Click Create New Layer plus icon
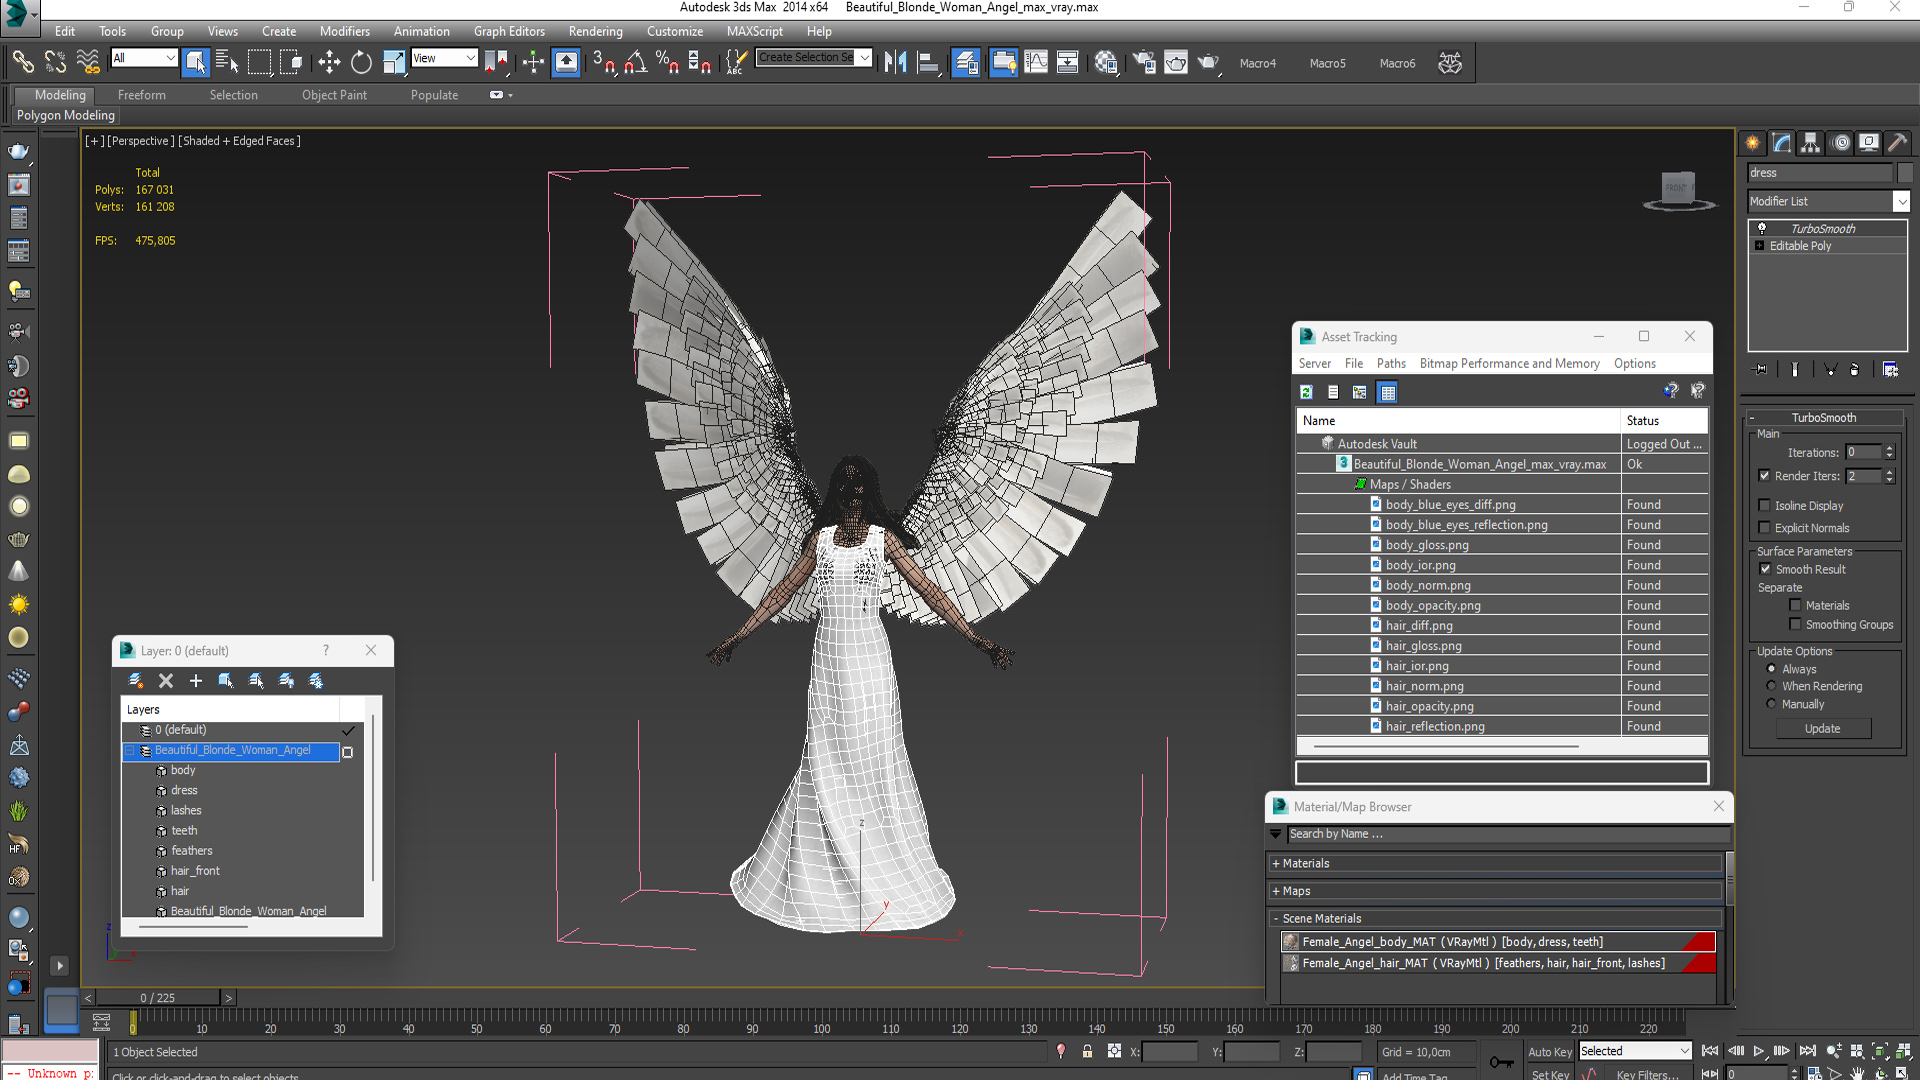 pos(196,681)
